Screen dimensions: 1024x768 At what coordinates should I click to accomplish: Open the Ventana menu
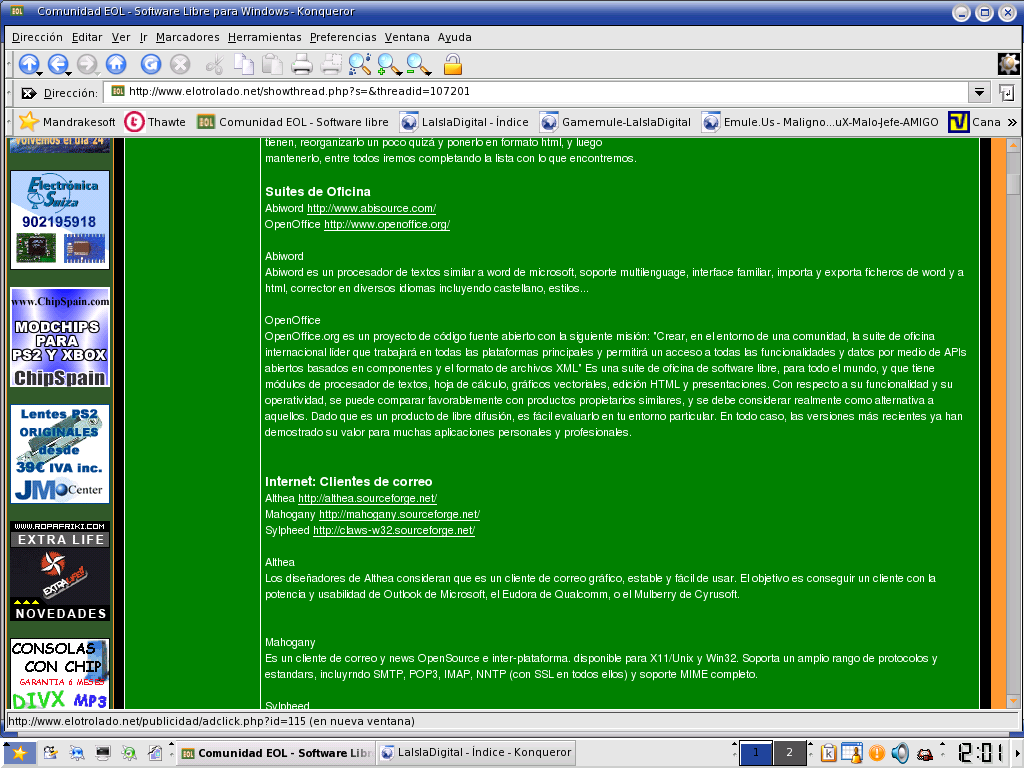(407, 37)
